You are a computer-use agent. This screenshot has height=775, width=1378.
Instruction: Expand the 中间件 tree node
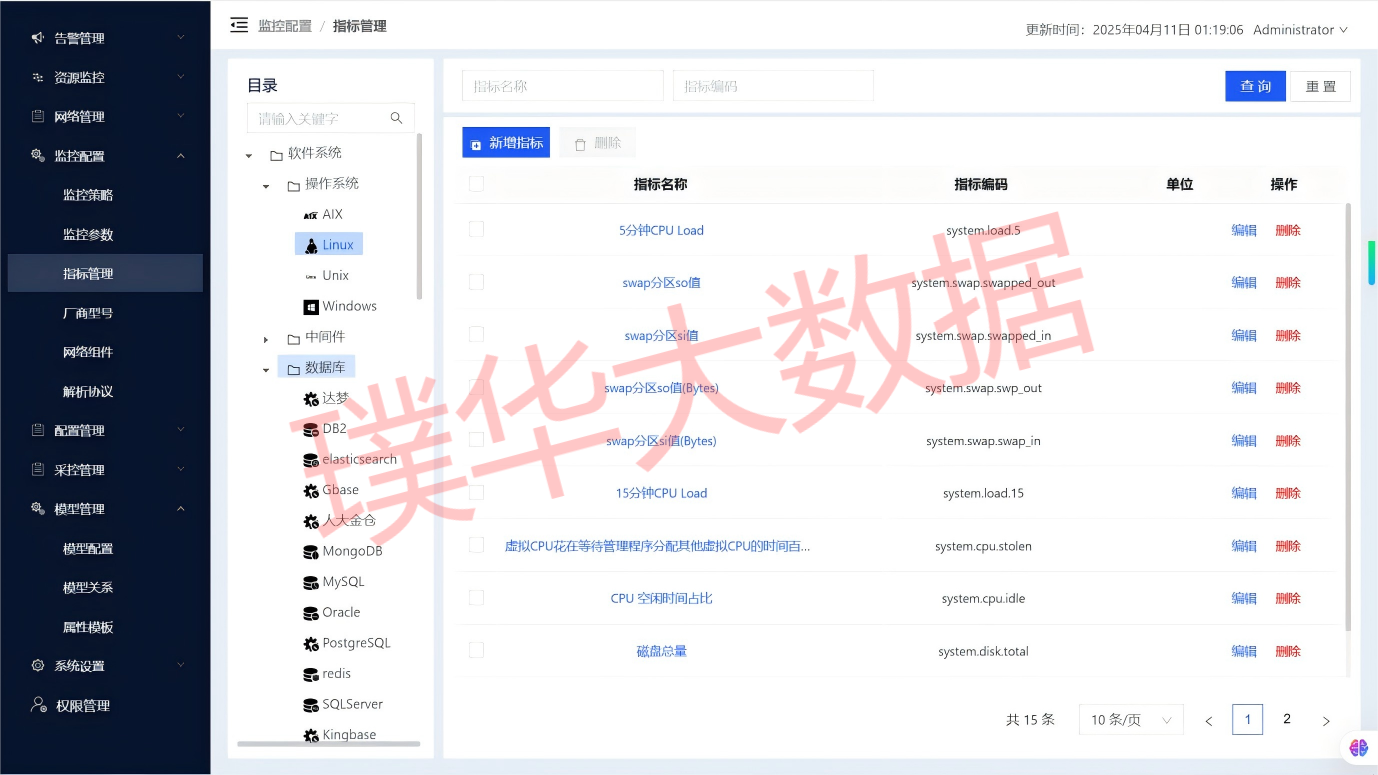pyautogui.click(x=266, y=339)
